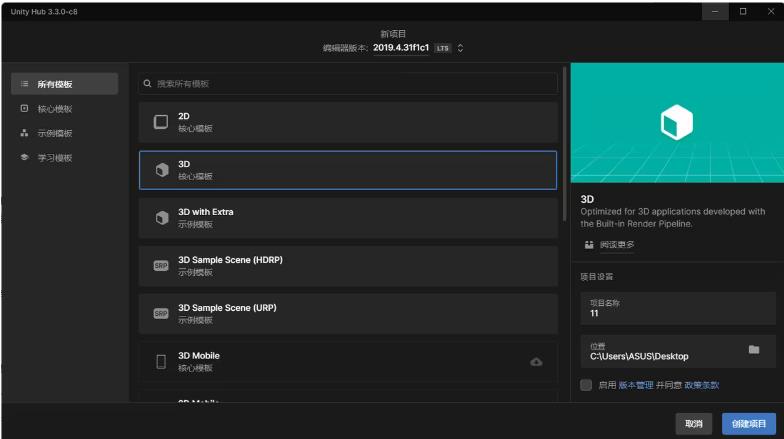784x439 pixels.
Task: Click the template list scrollbar
Action: (x=564, y=144)
